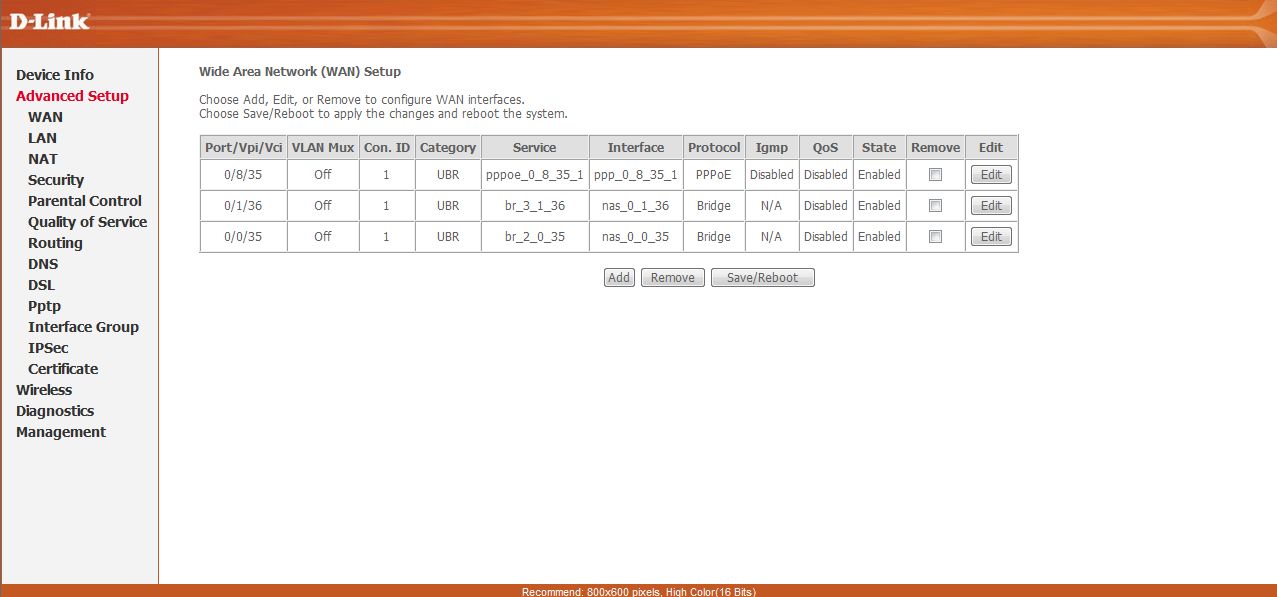Image resolution: width=1277 pixels, height=597 pixels.
Task: Collapse the Advanced Setup menu
Action: pos(72,96)
